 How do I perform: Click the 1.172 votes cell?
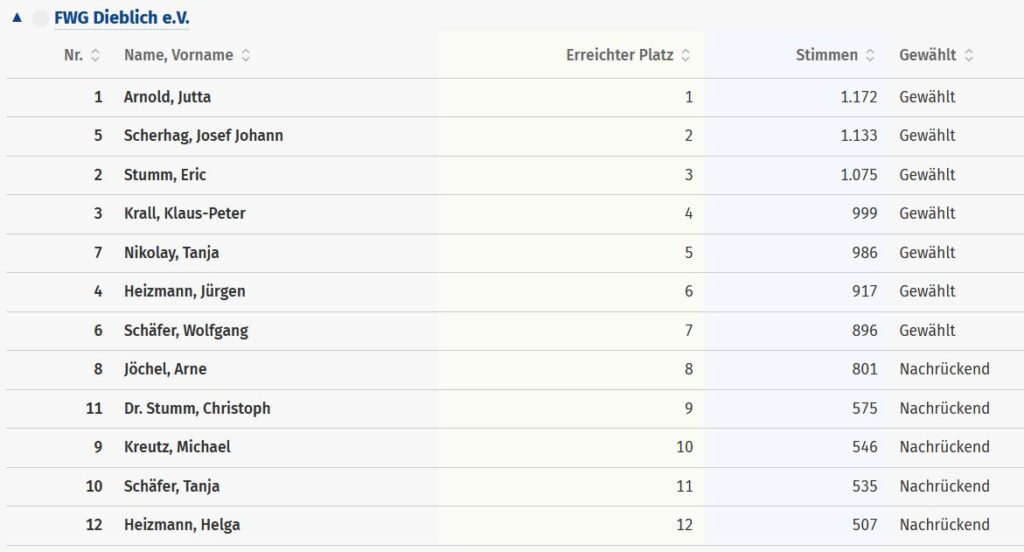pos(858,97)
